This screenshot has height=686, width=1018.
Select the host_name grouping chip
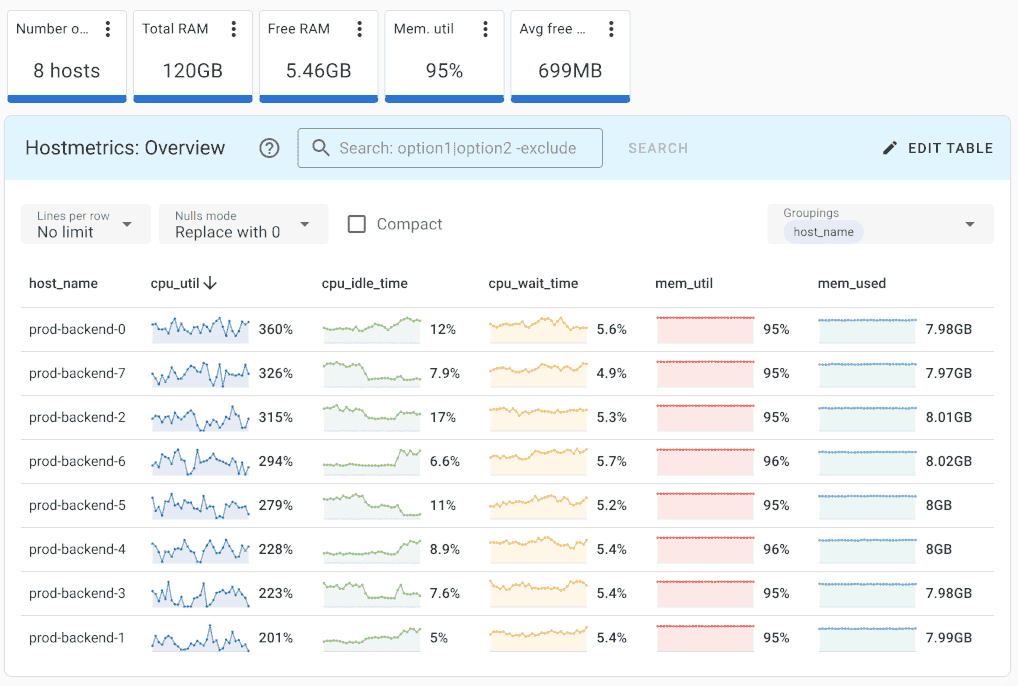click(x=823, y=232)
